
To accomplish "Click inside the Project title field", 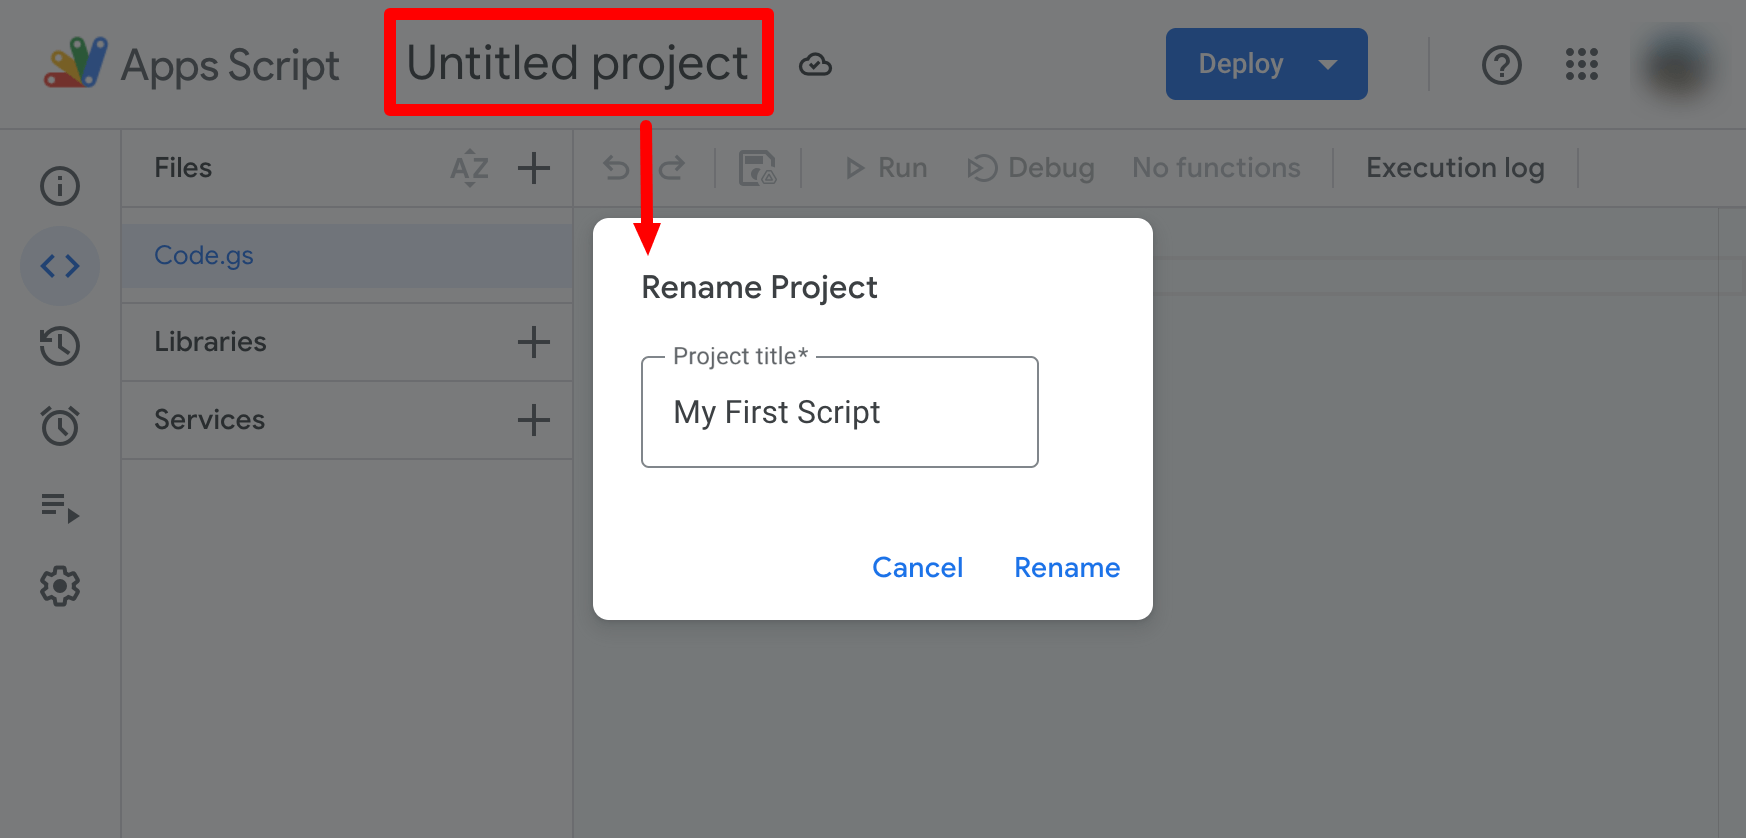I will pos(839,411).
